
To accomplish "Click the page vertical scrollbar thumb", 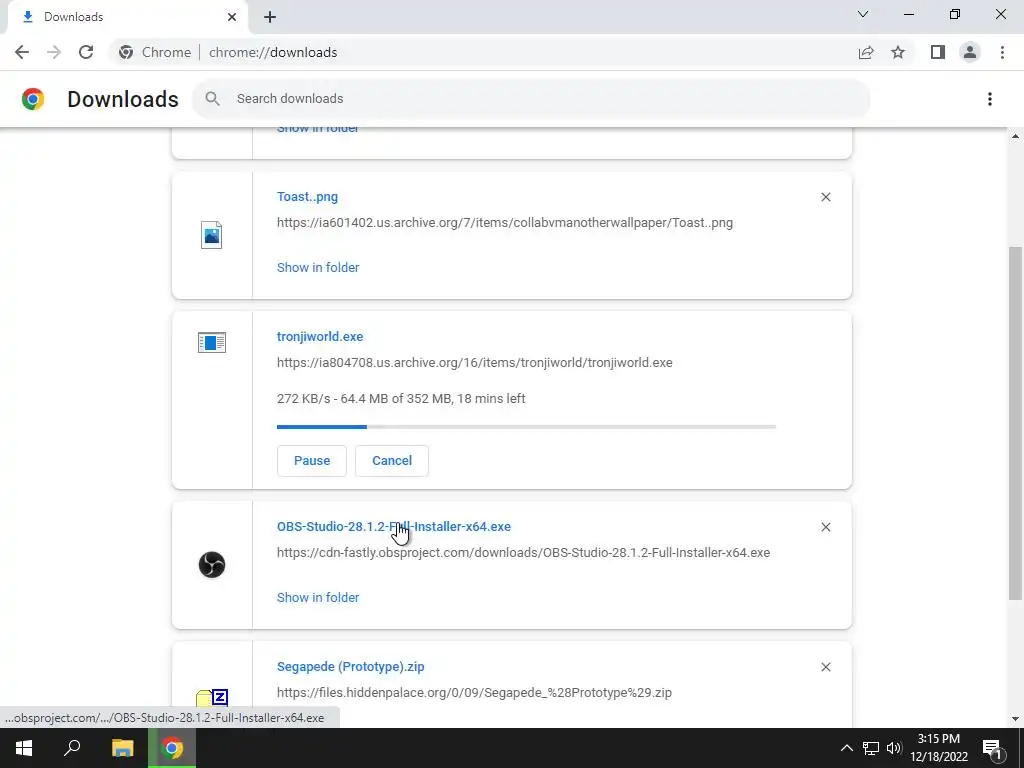I will 1015,423.
